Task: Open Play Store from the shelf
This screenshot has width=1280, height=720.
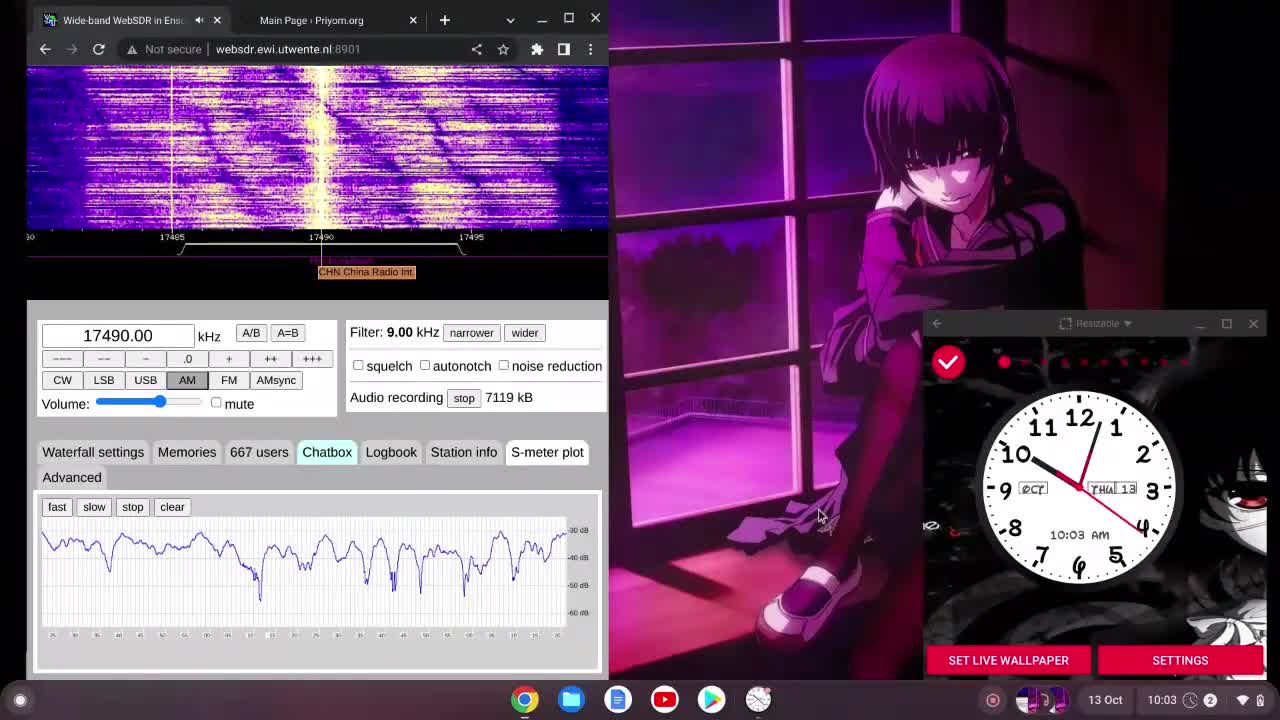Action: [711, 700]
